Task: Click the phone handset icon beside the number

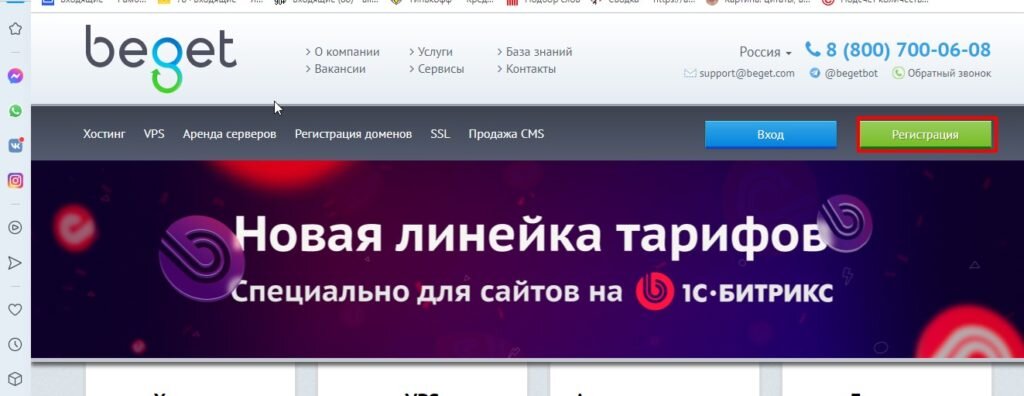Action: tap(812, 49)
